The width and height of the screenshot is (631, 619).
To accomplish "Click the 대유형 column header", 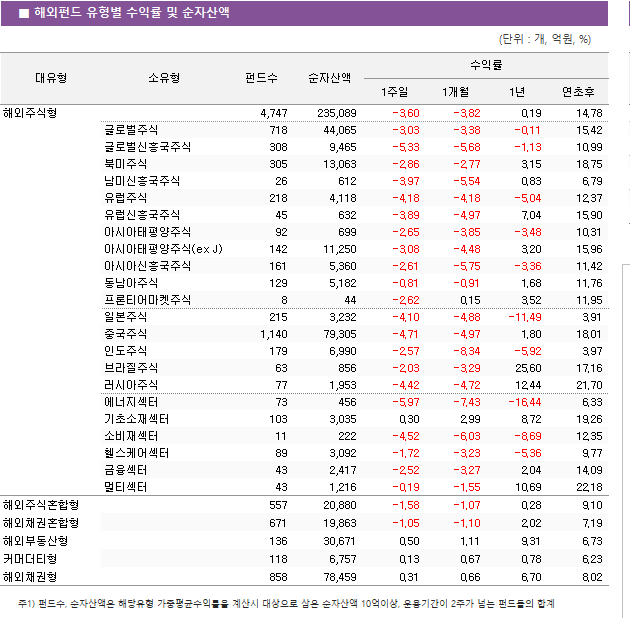I will point(51,78).
